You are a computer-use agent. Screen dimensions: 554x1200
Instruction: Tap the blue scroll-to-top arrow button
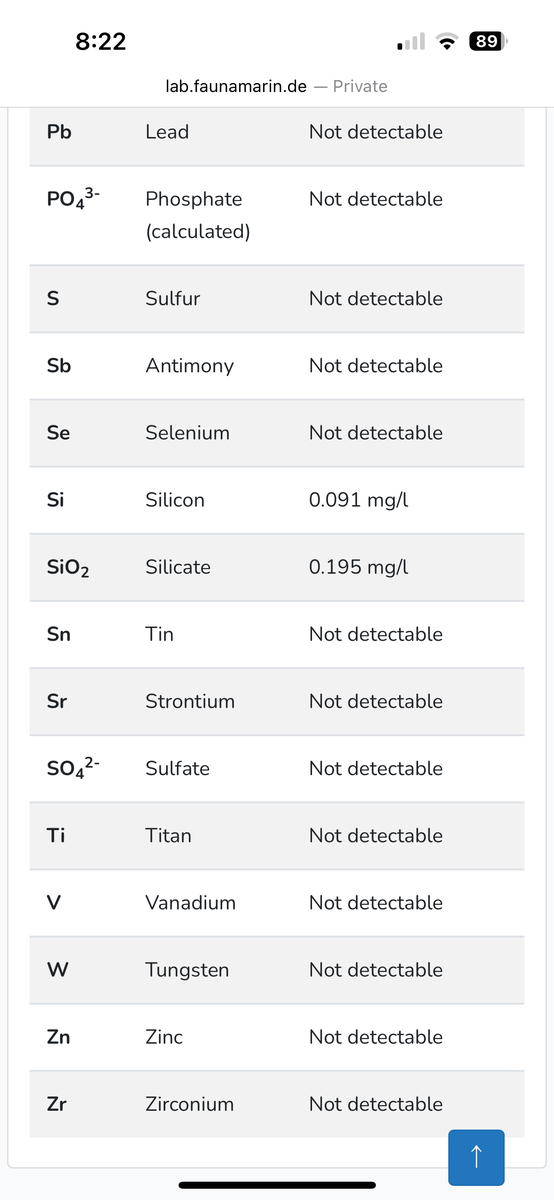(477, 1158)
